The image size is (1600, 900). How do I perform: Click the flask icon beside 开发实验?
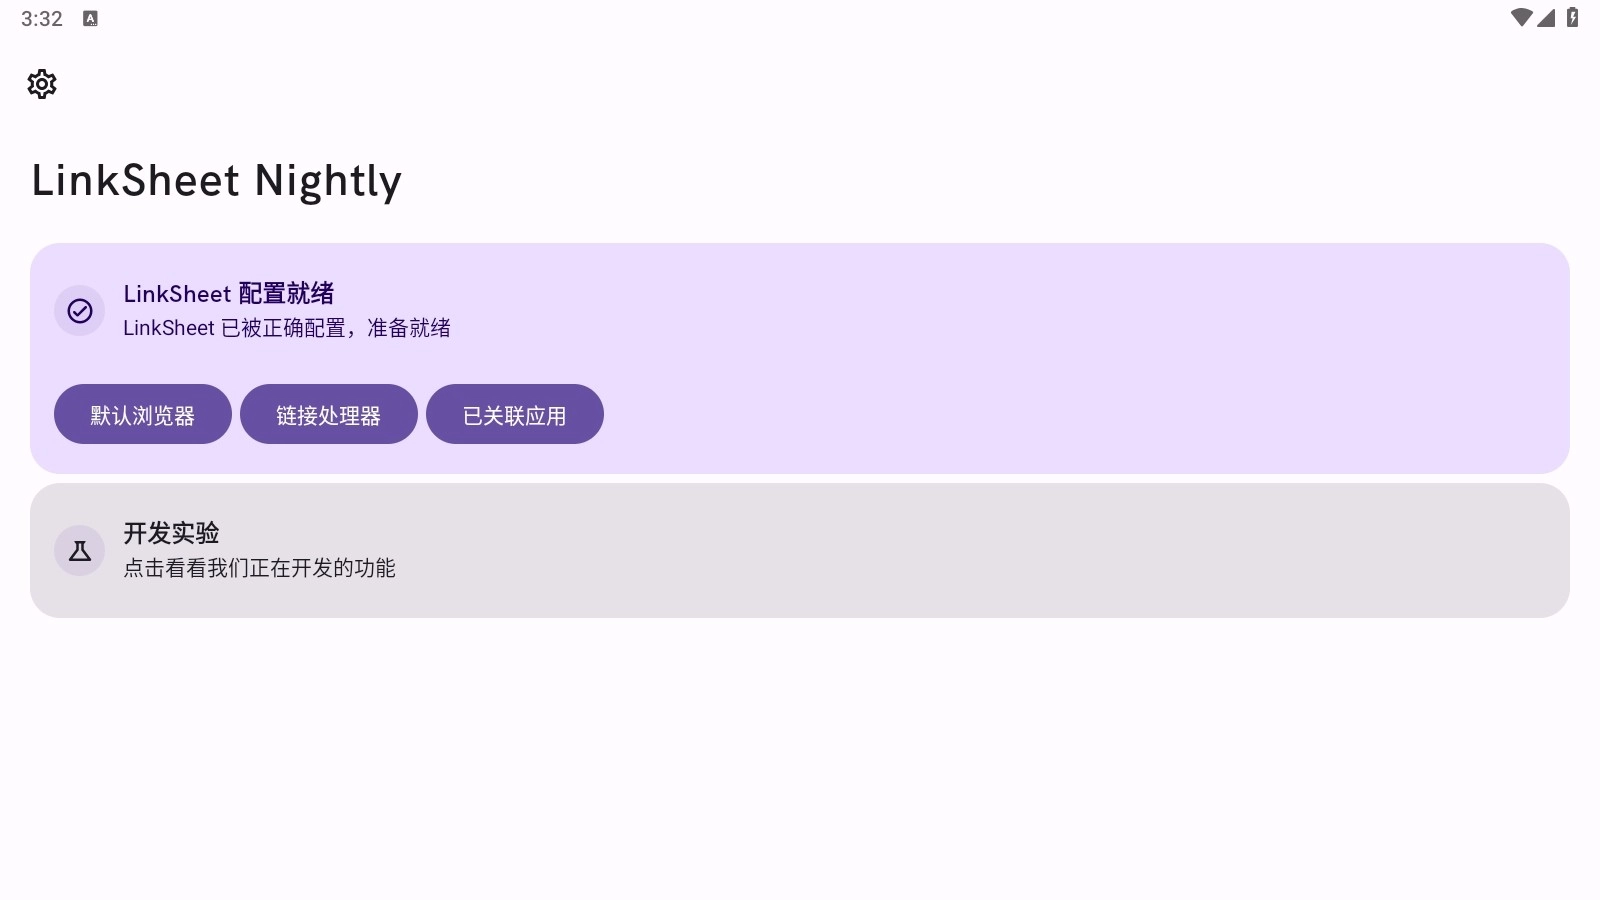pyautogui.click(x=79, y=550)
